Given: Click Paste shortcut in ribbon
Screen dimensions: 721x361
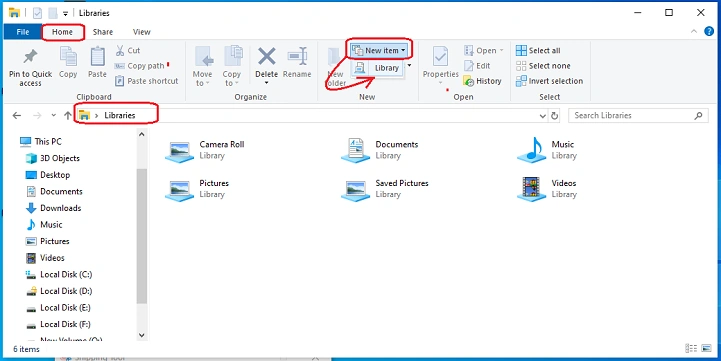Looking at the screenshot, I should coord(146,81).
